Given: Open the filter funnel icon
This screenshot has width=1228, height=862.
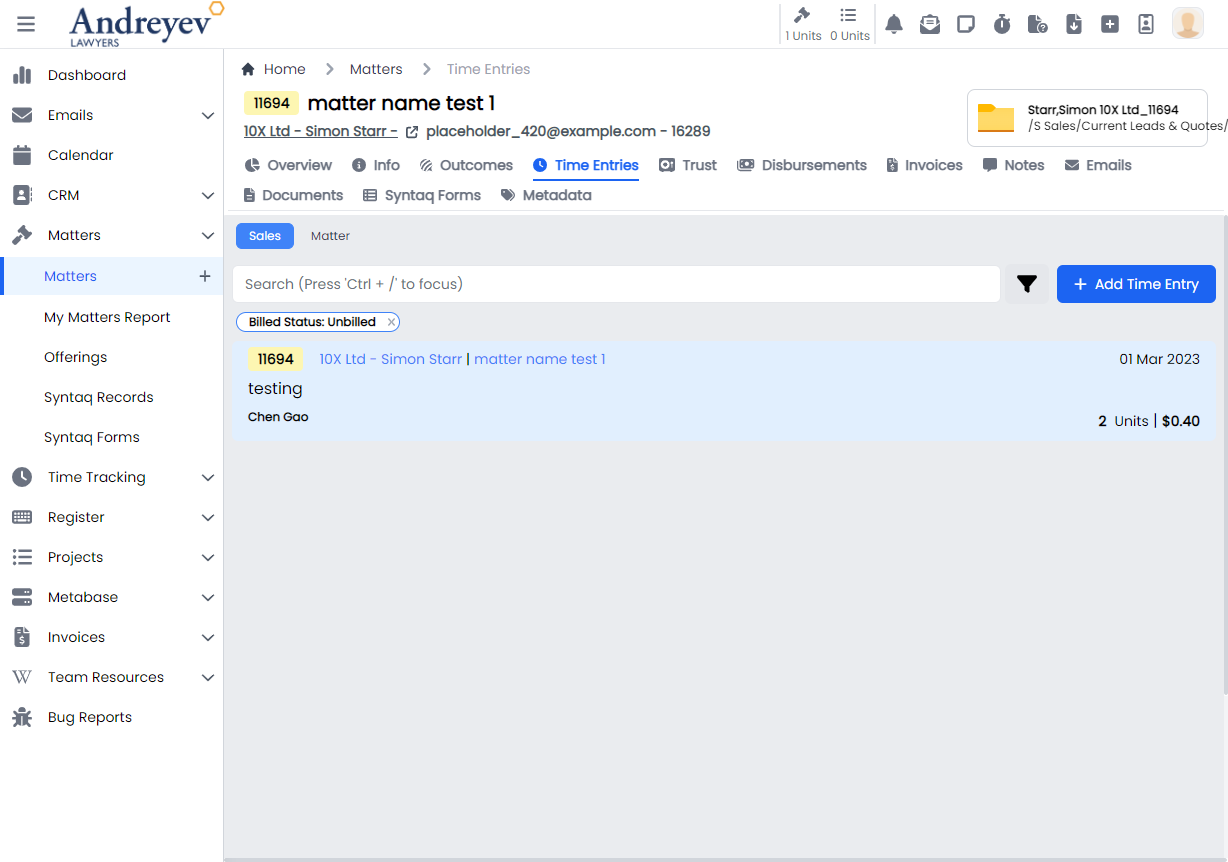Looking at the screenshot, I should tap(1027, 284).
